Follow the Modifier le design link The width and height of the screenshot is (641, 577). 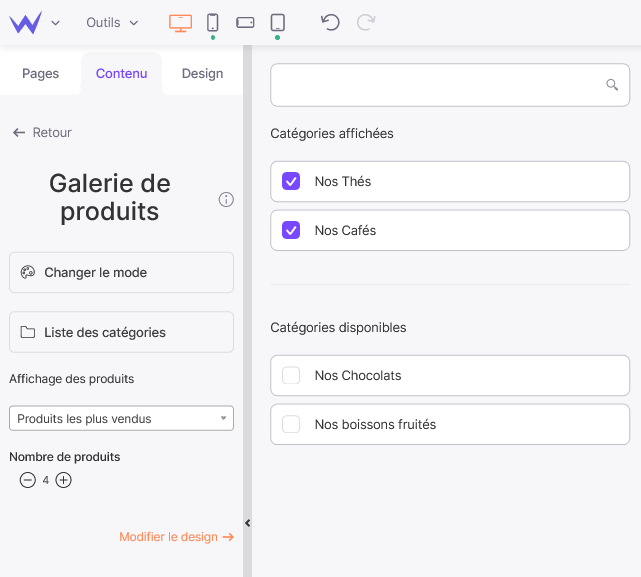coord(177,537)
